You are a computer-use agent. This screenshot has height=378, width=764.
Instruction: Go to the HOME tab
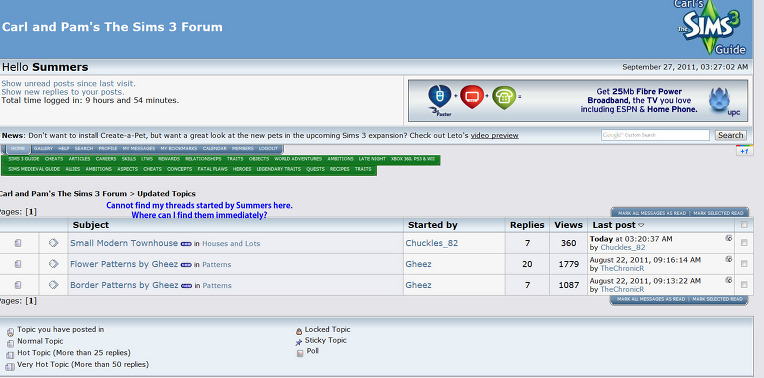[18, 149]
